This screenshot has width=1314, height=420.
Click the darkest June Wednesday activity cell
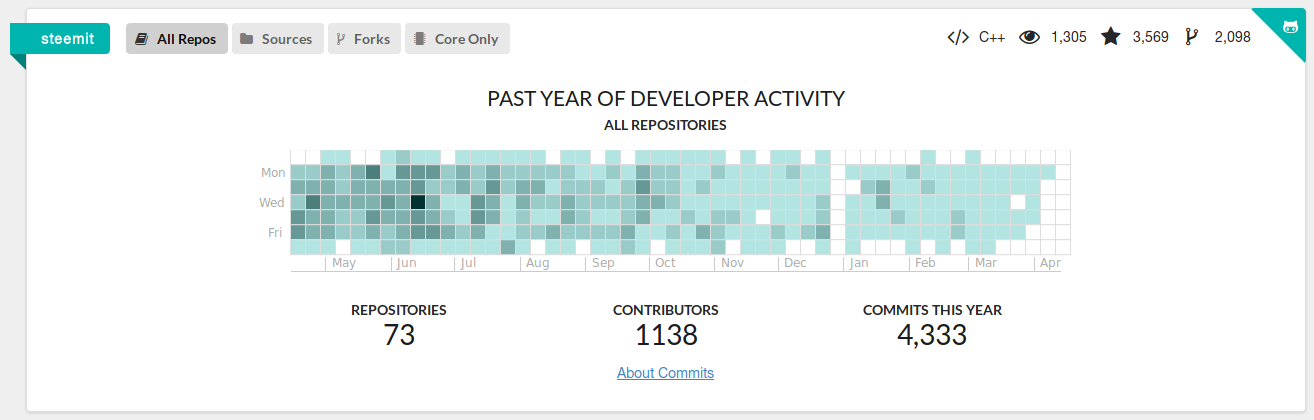coord(418,202)
